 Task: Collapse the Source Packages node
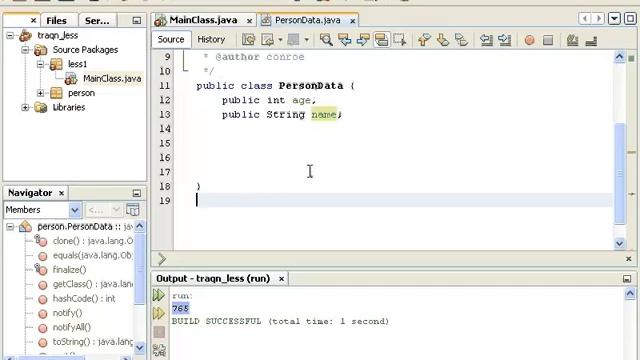(25, 50)
